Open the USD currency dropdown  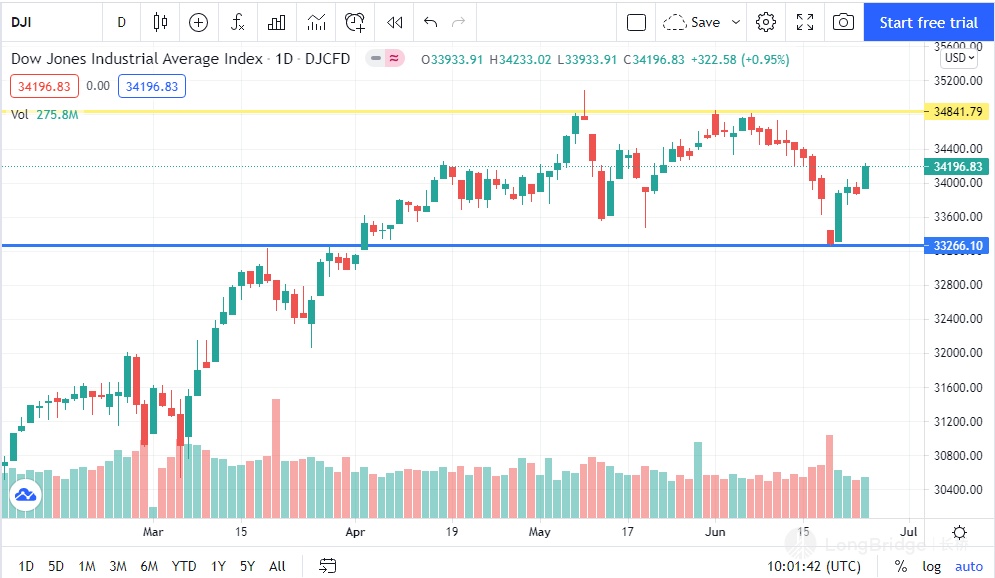pyautogui.click(x=955, y=58)
